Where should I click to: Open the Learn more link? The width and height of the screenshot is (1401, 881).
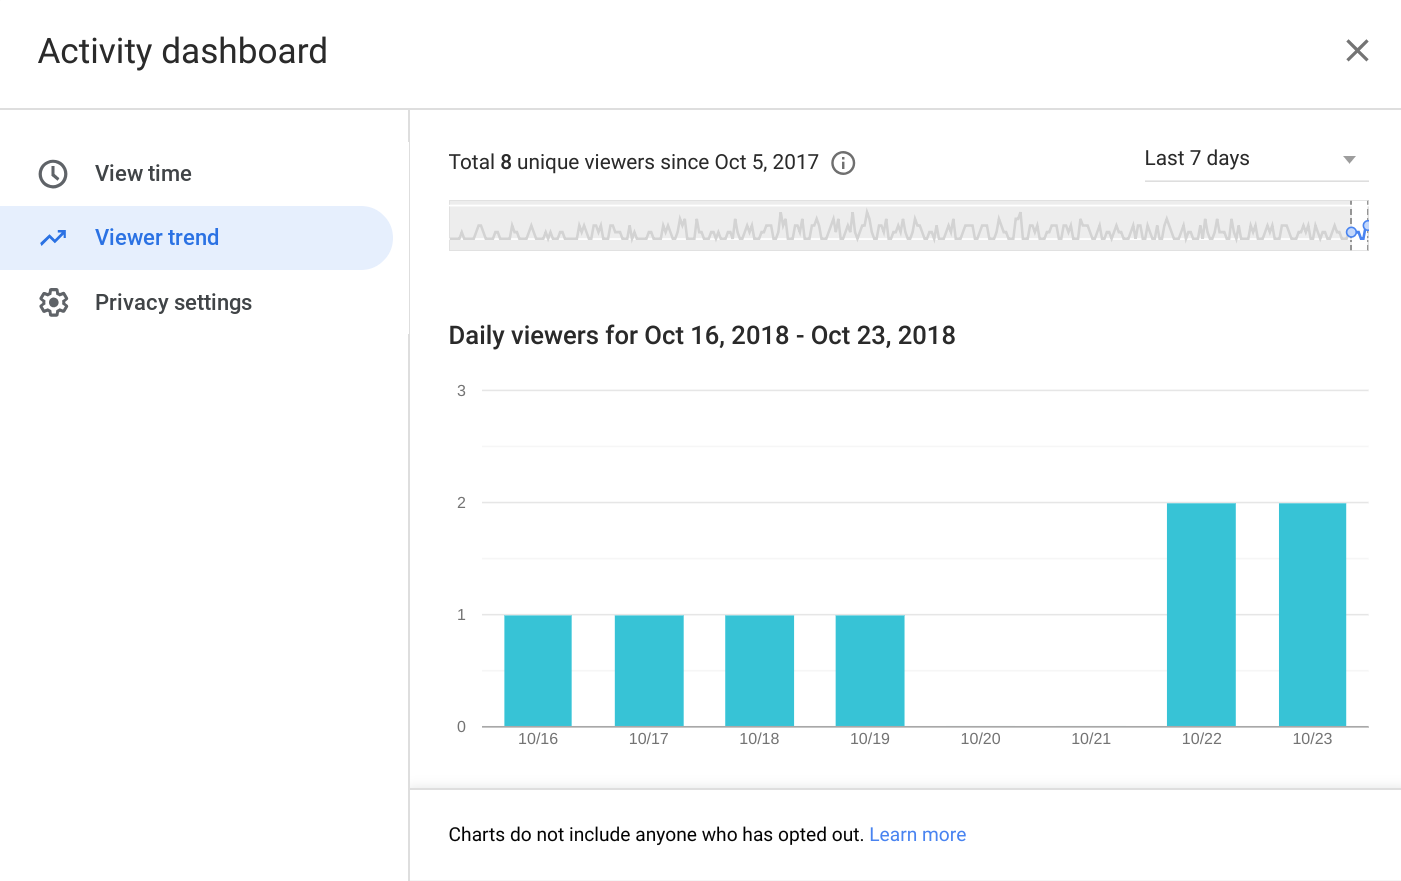pyautogui.click(x=917, y=834)
